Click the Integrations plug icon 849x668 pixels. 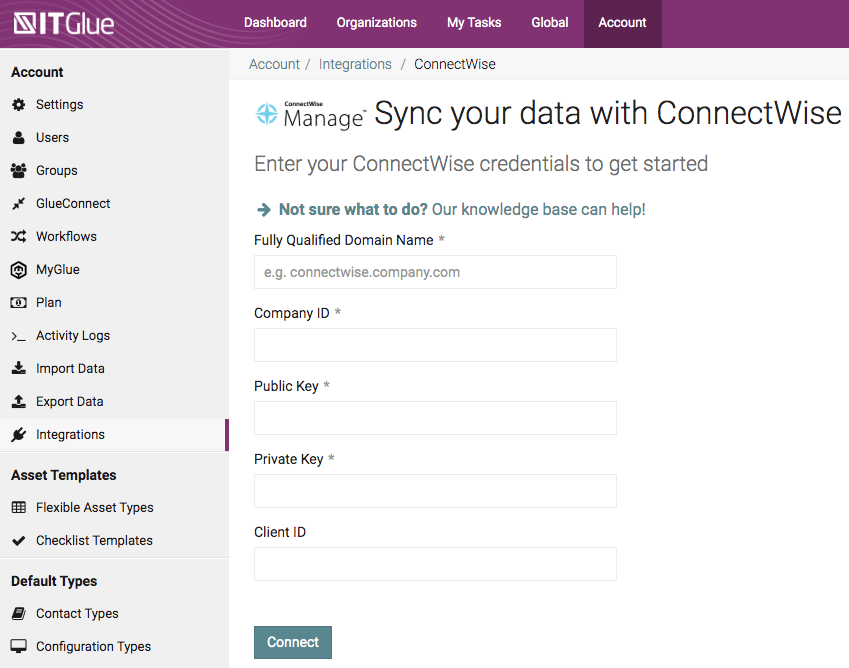tap(19, 434)
